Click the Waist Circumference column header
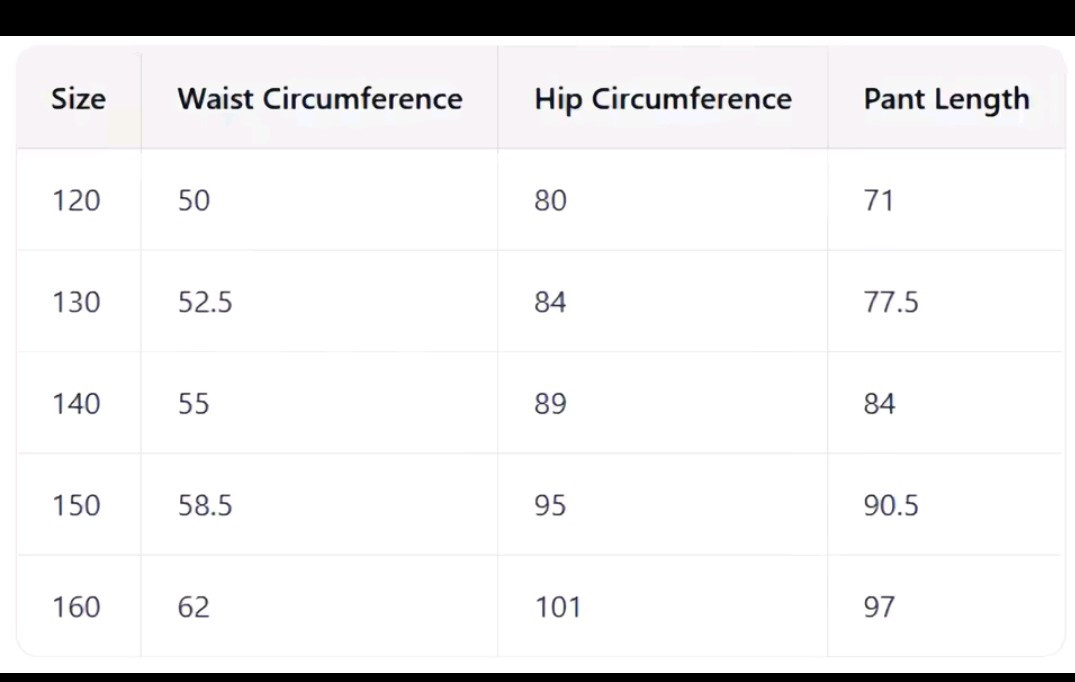Screen dimensions: 1075x682 click(319, 99)
